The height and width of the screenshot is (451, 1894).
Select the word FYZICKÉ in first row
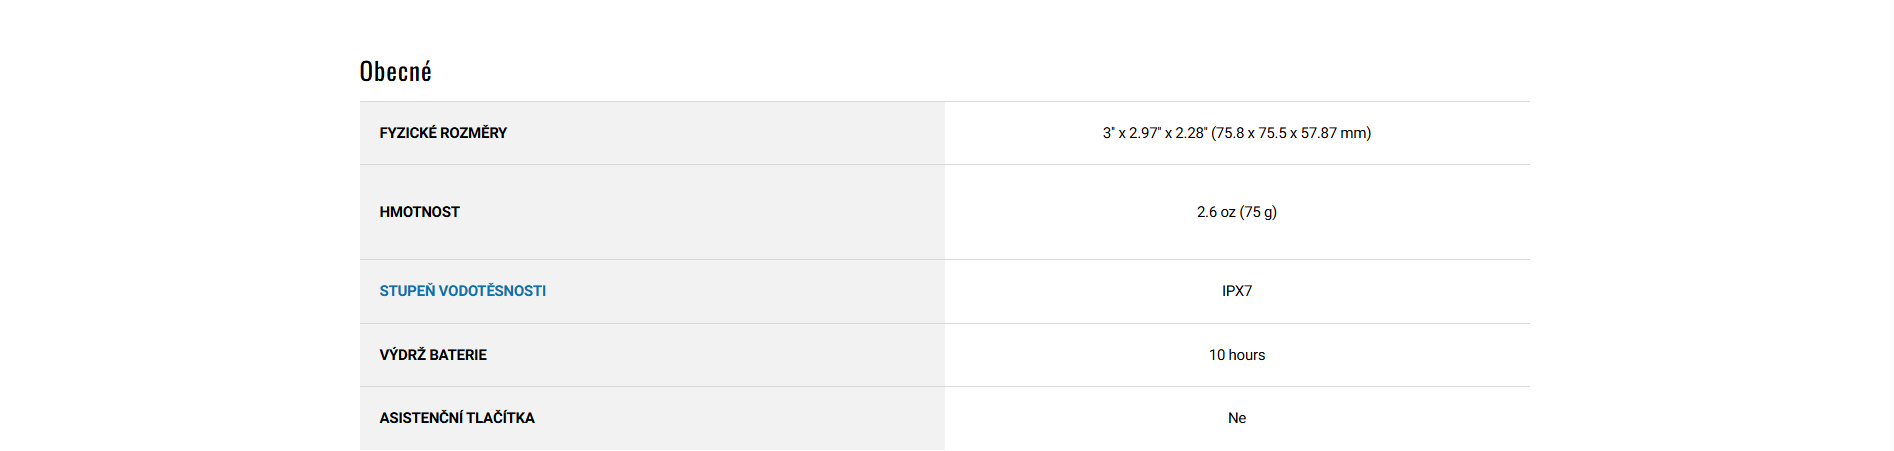[x=408, y=133]
